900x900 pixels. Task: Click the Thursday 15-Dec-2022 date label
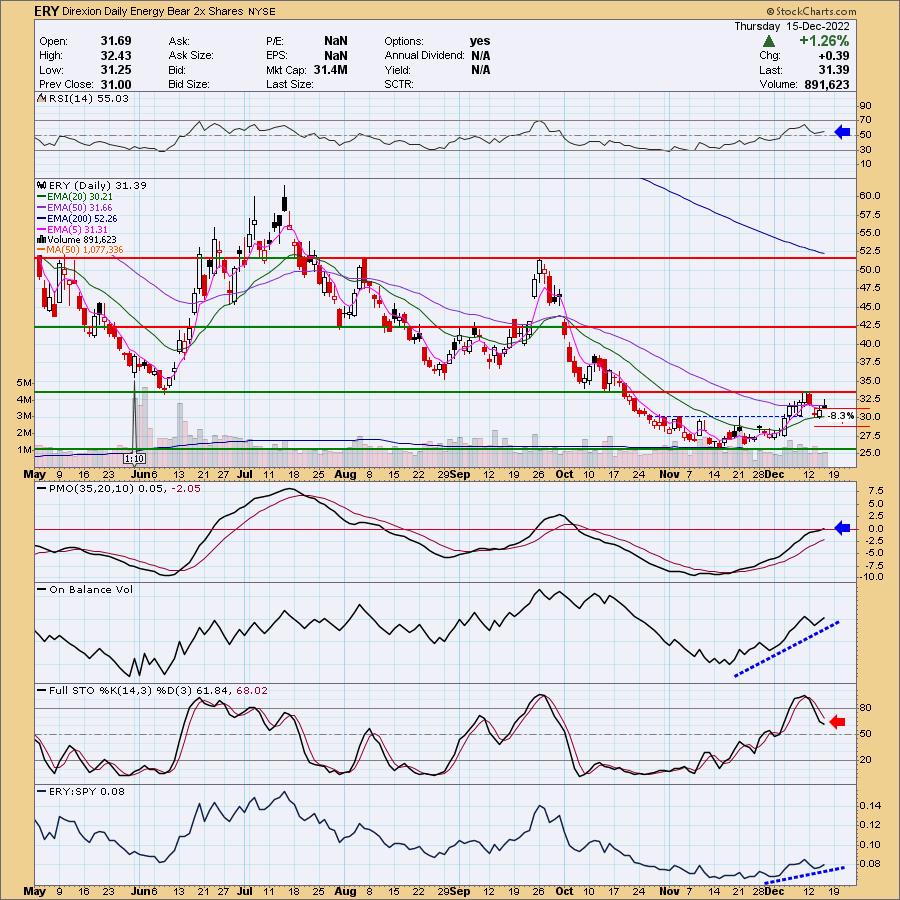point(792,26)
